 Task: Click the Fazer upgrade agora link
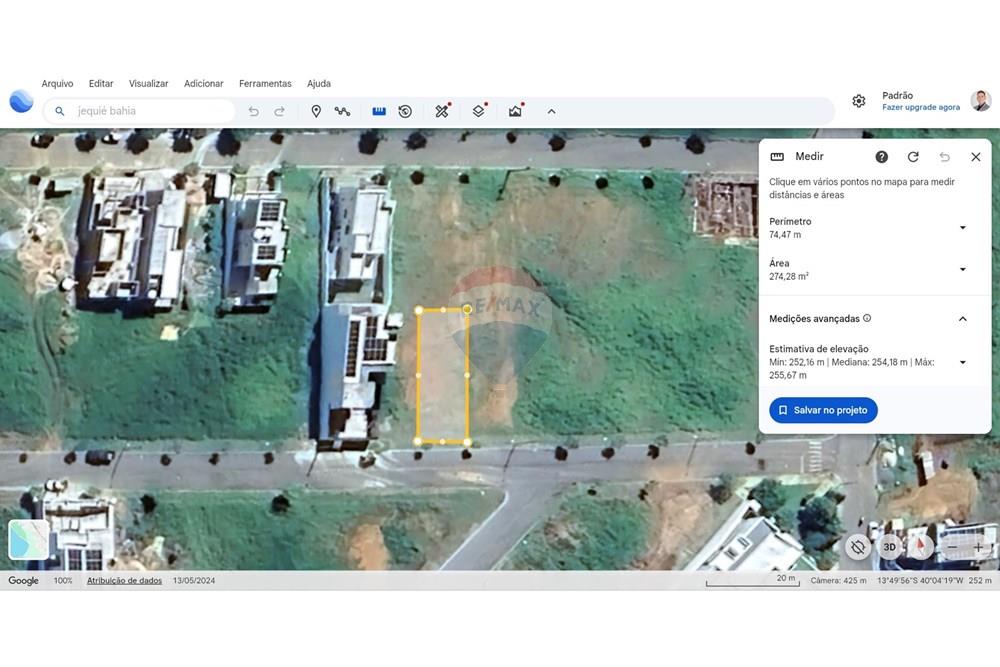click(x=920, y=107)
